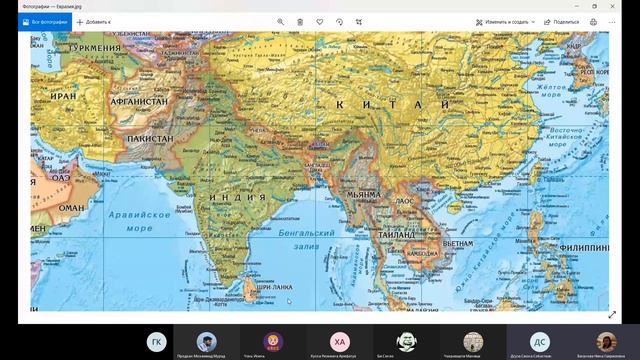Click the ТАИЛАНД label on the map
Viewport: 640px width, 360px height.
click(396, 235)
